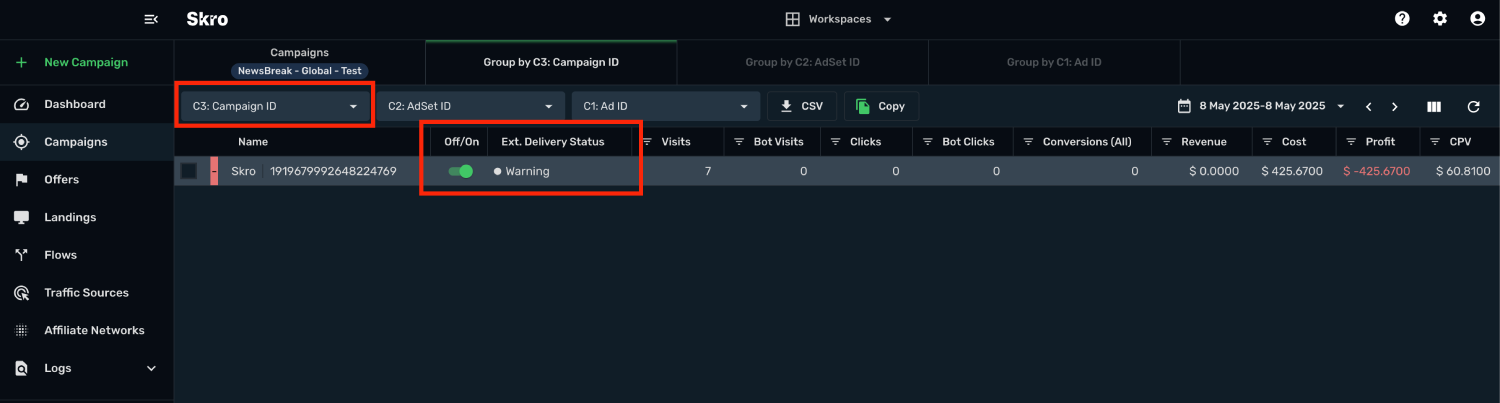Open the C1: Ad ID dropdown
Image resolution: width=1500 pixels, height=403 pixels.
(x=666, y=106)
